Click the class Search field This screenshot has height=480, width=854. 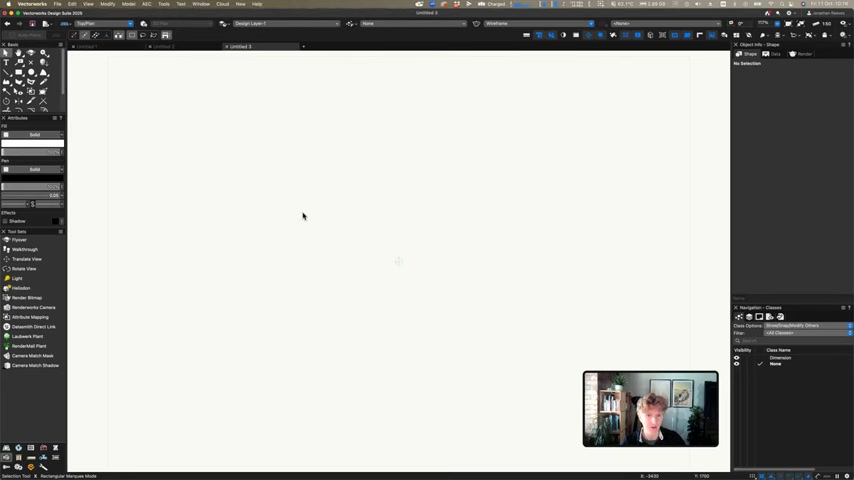pyautogui.click(x=792, y=341)
